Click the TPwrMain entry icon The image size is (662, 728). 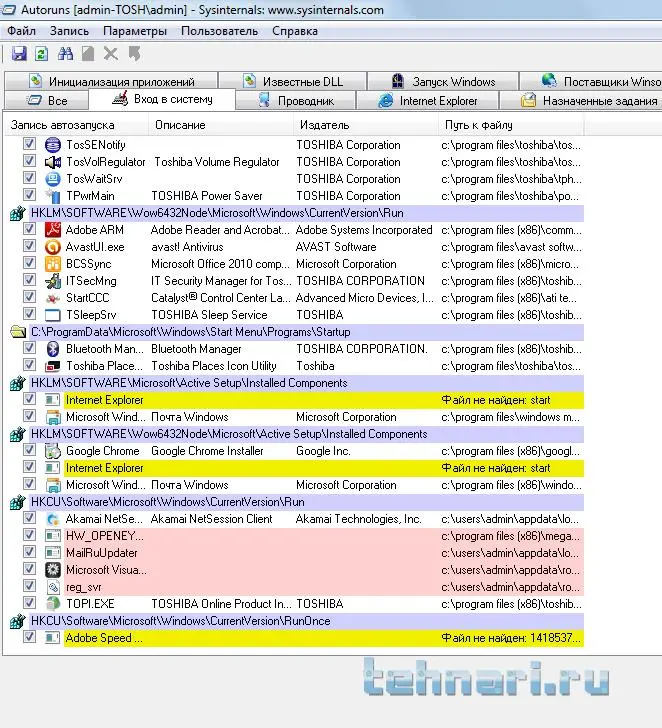click(52, 196)
